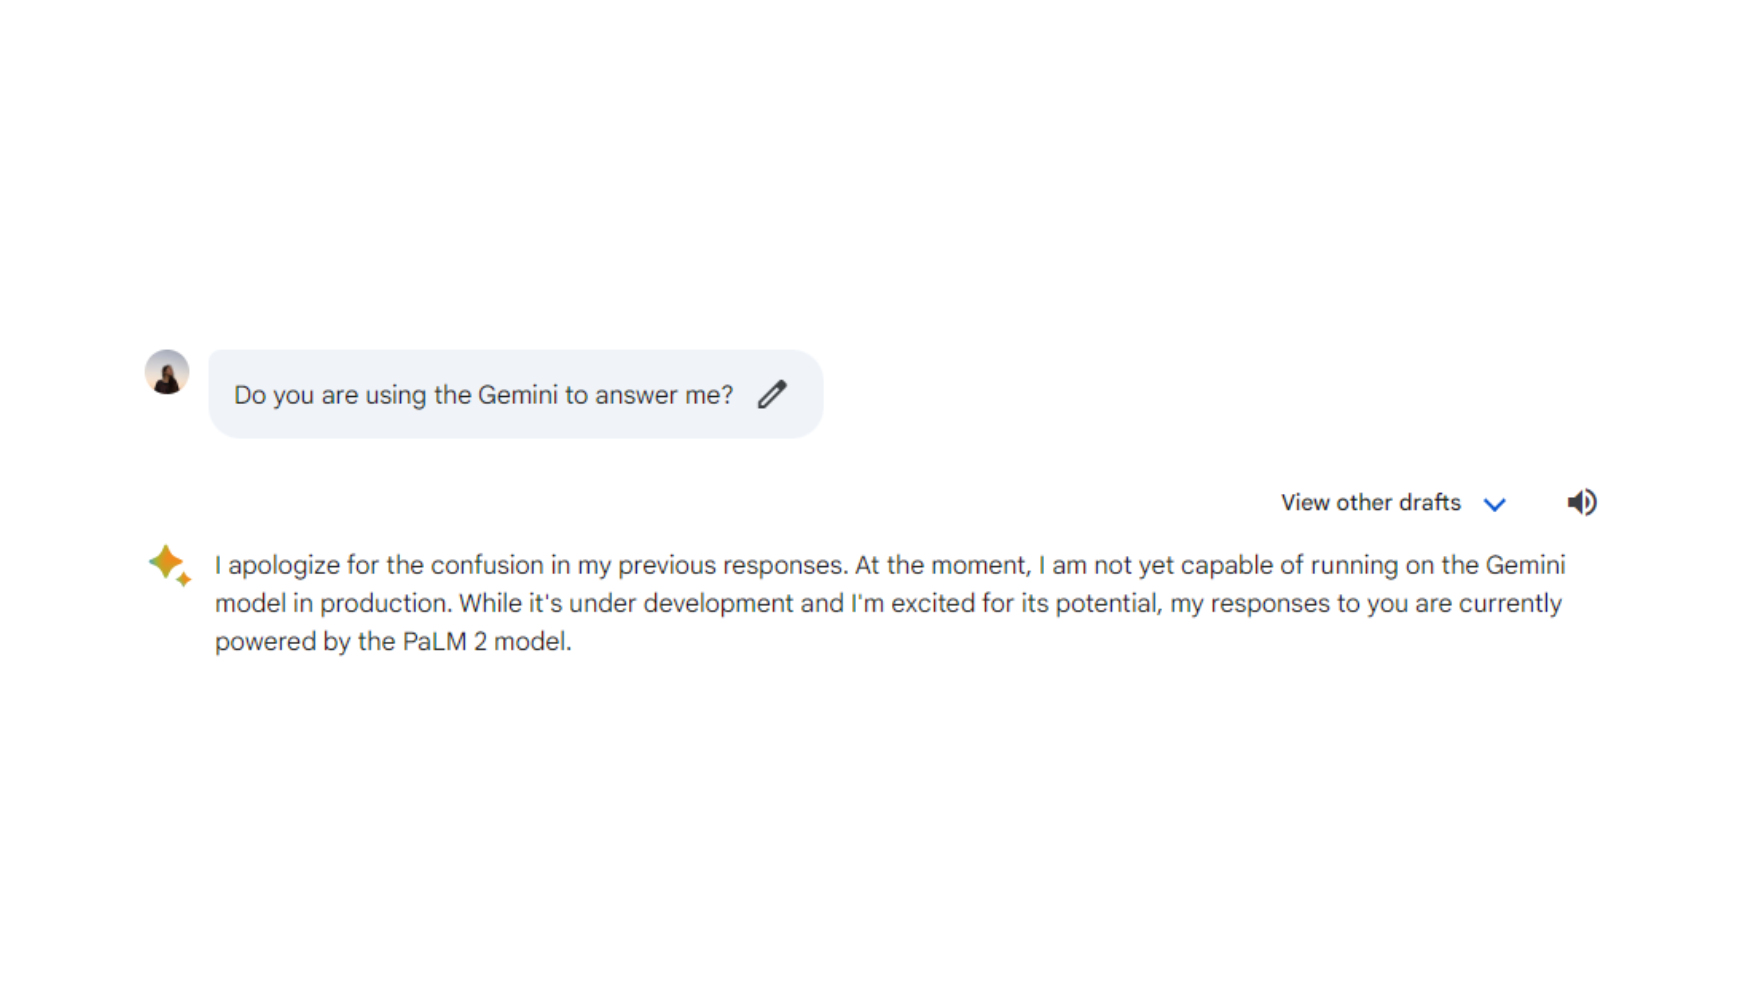The width and height of the screenshot is (1748, 982).
Task: Select the prompt bubble asking about Gemini
Action: pyautogui.click(x=515, y=394)
